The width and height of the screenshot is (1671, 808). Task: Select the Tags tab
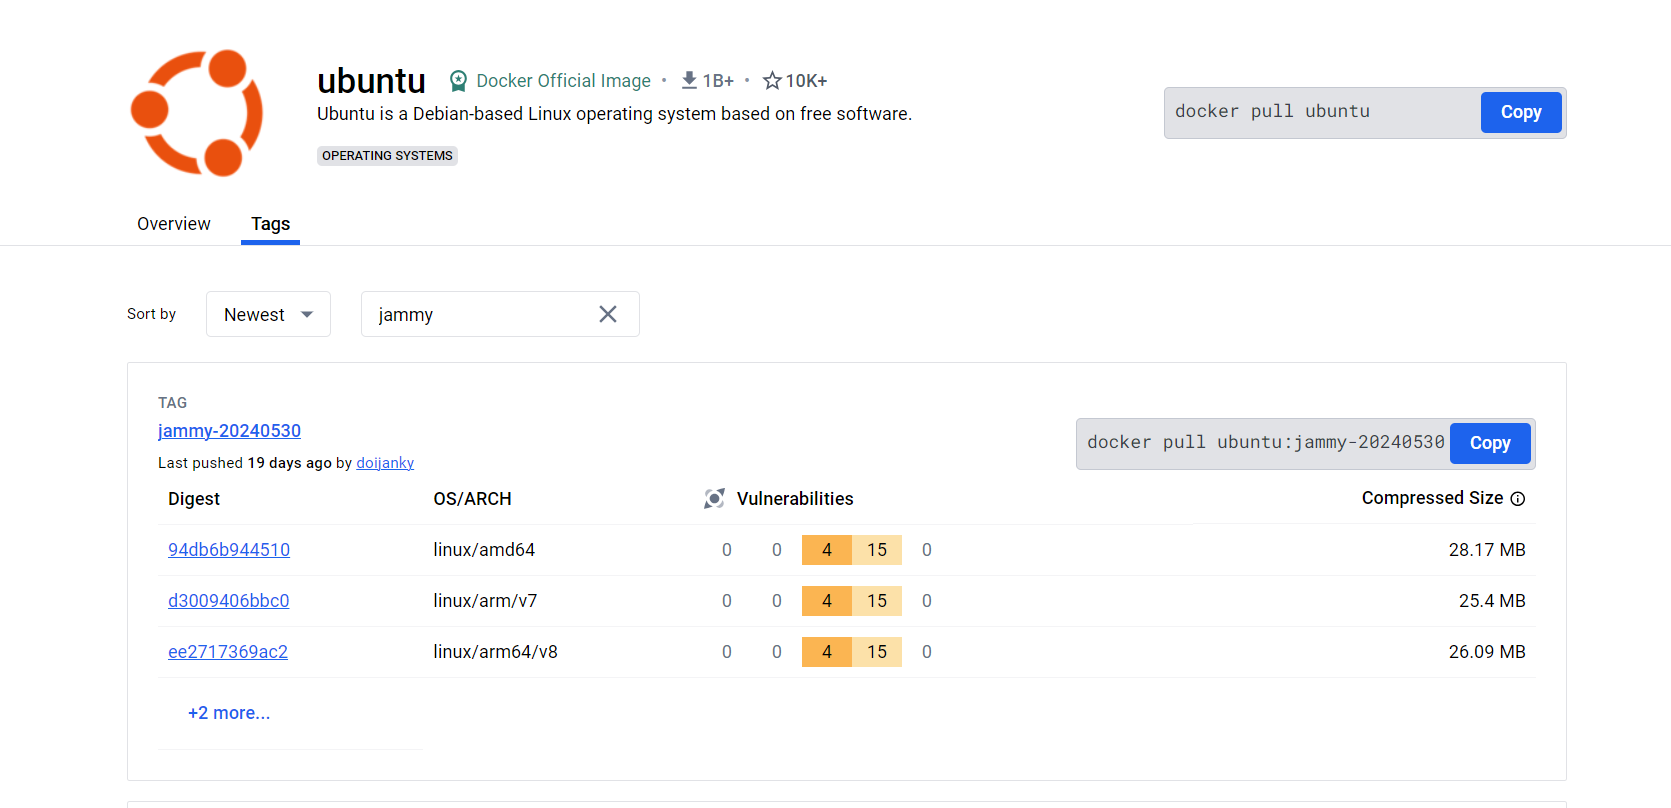pyautogui.click(x=270, y=224)
